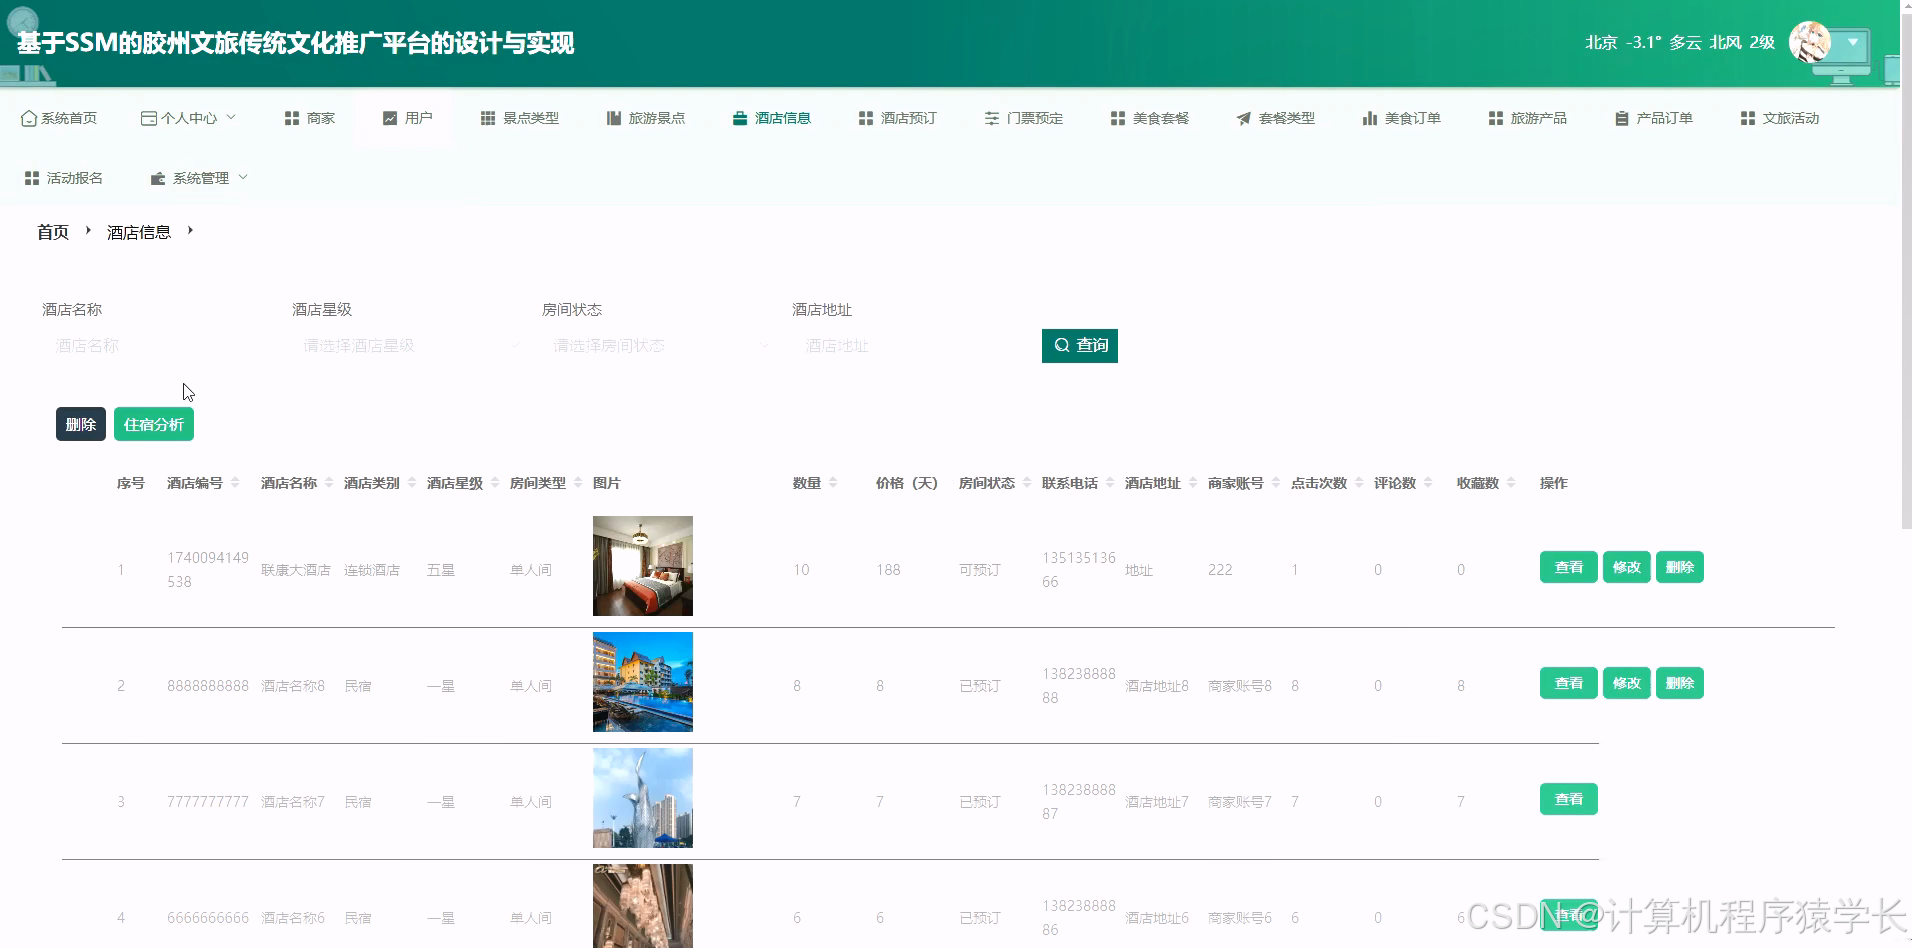Select the 旅游景点 attraction icon
This screenshot has width=1912, height=948.
click(613, 117)
